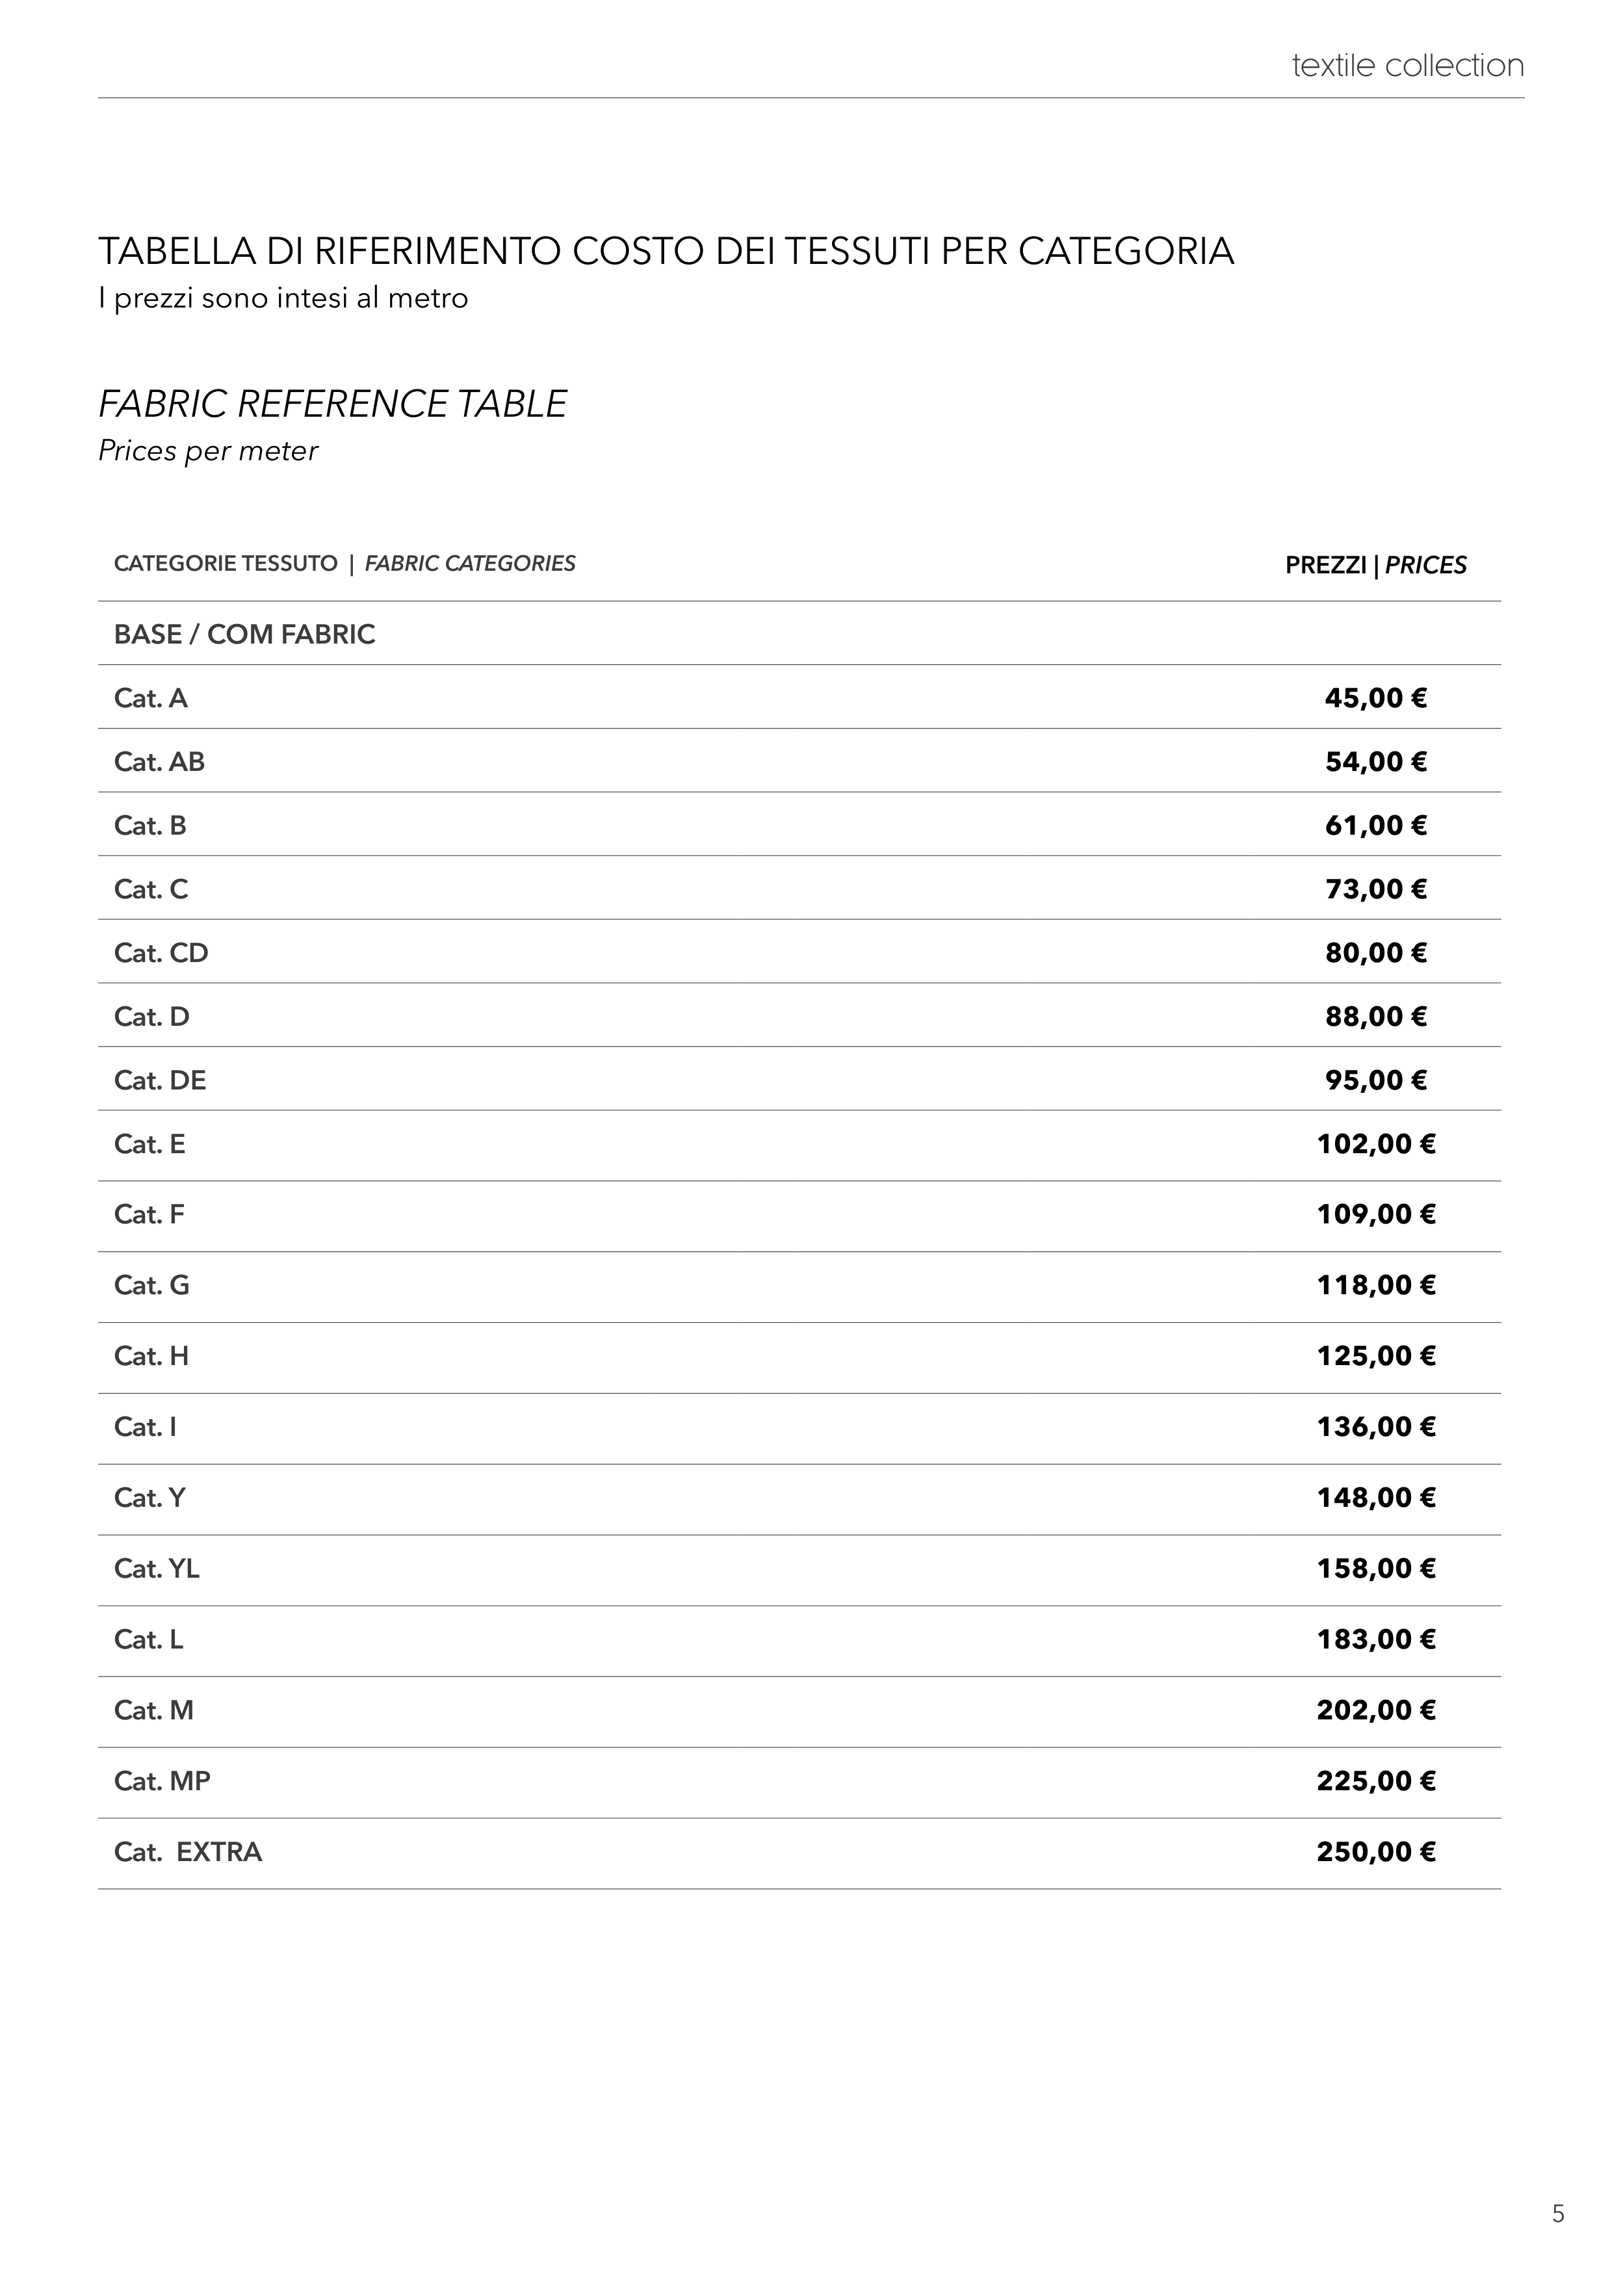This screenshot has width=1623, height=2296.
Task: Click the 'FABRIC REFERENCE TABLE' heading
Action: tap(332, 404)
